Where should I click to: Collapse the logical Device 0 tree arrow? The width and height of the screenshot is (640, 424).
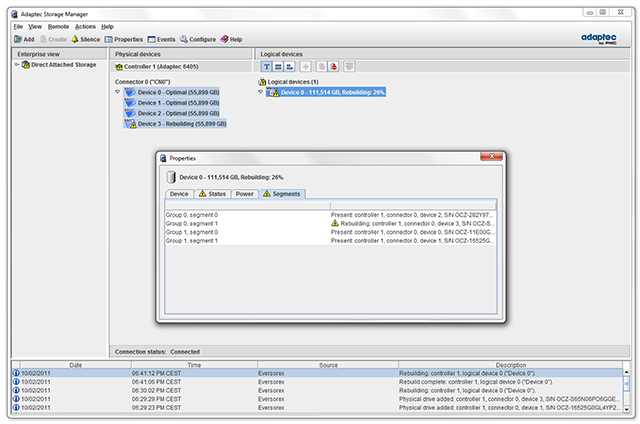tap(260, 92)
